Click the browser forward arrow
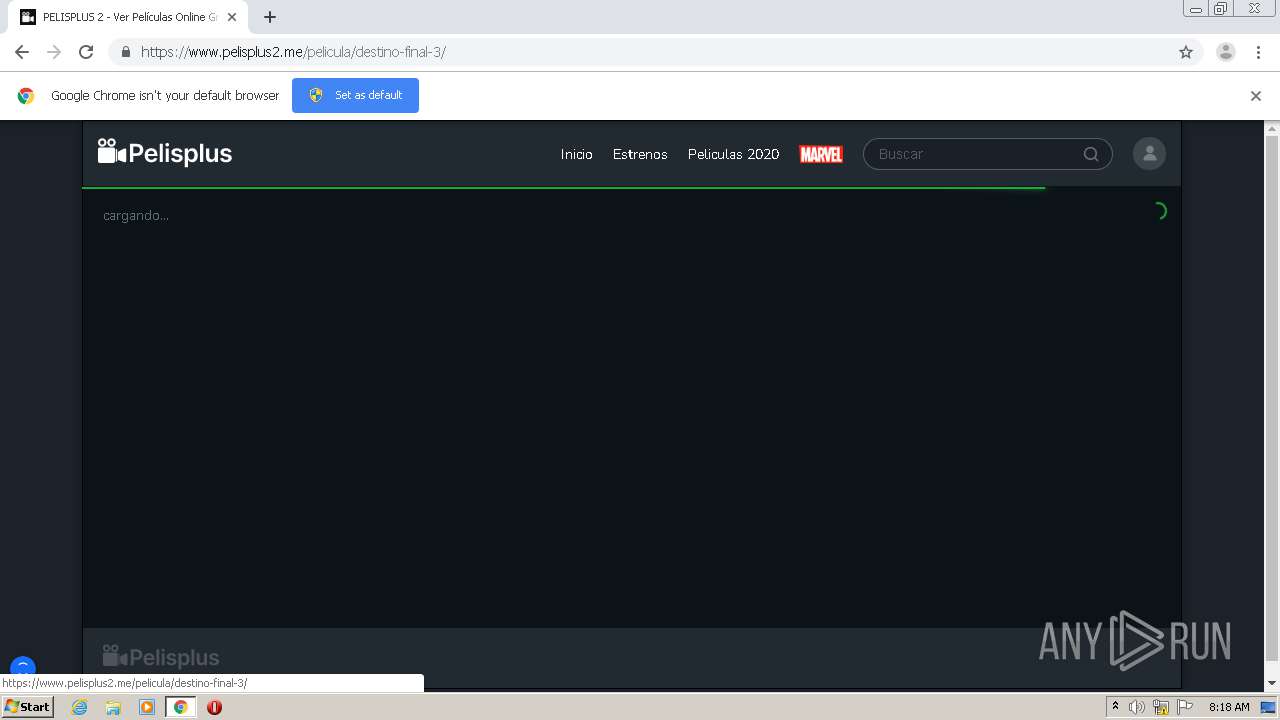 point(54,52)
